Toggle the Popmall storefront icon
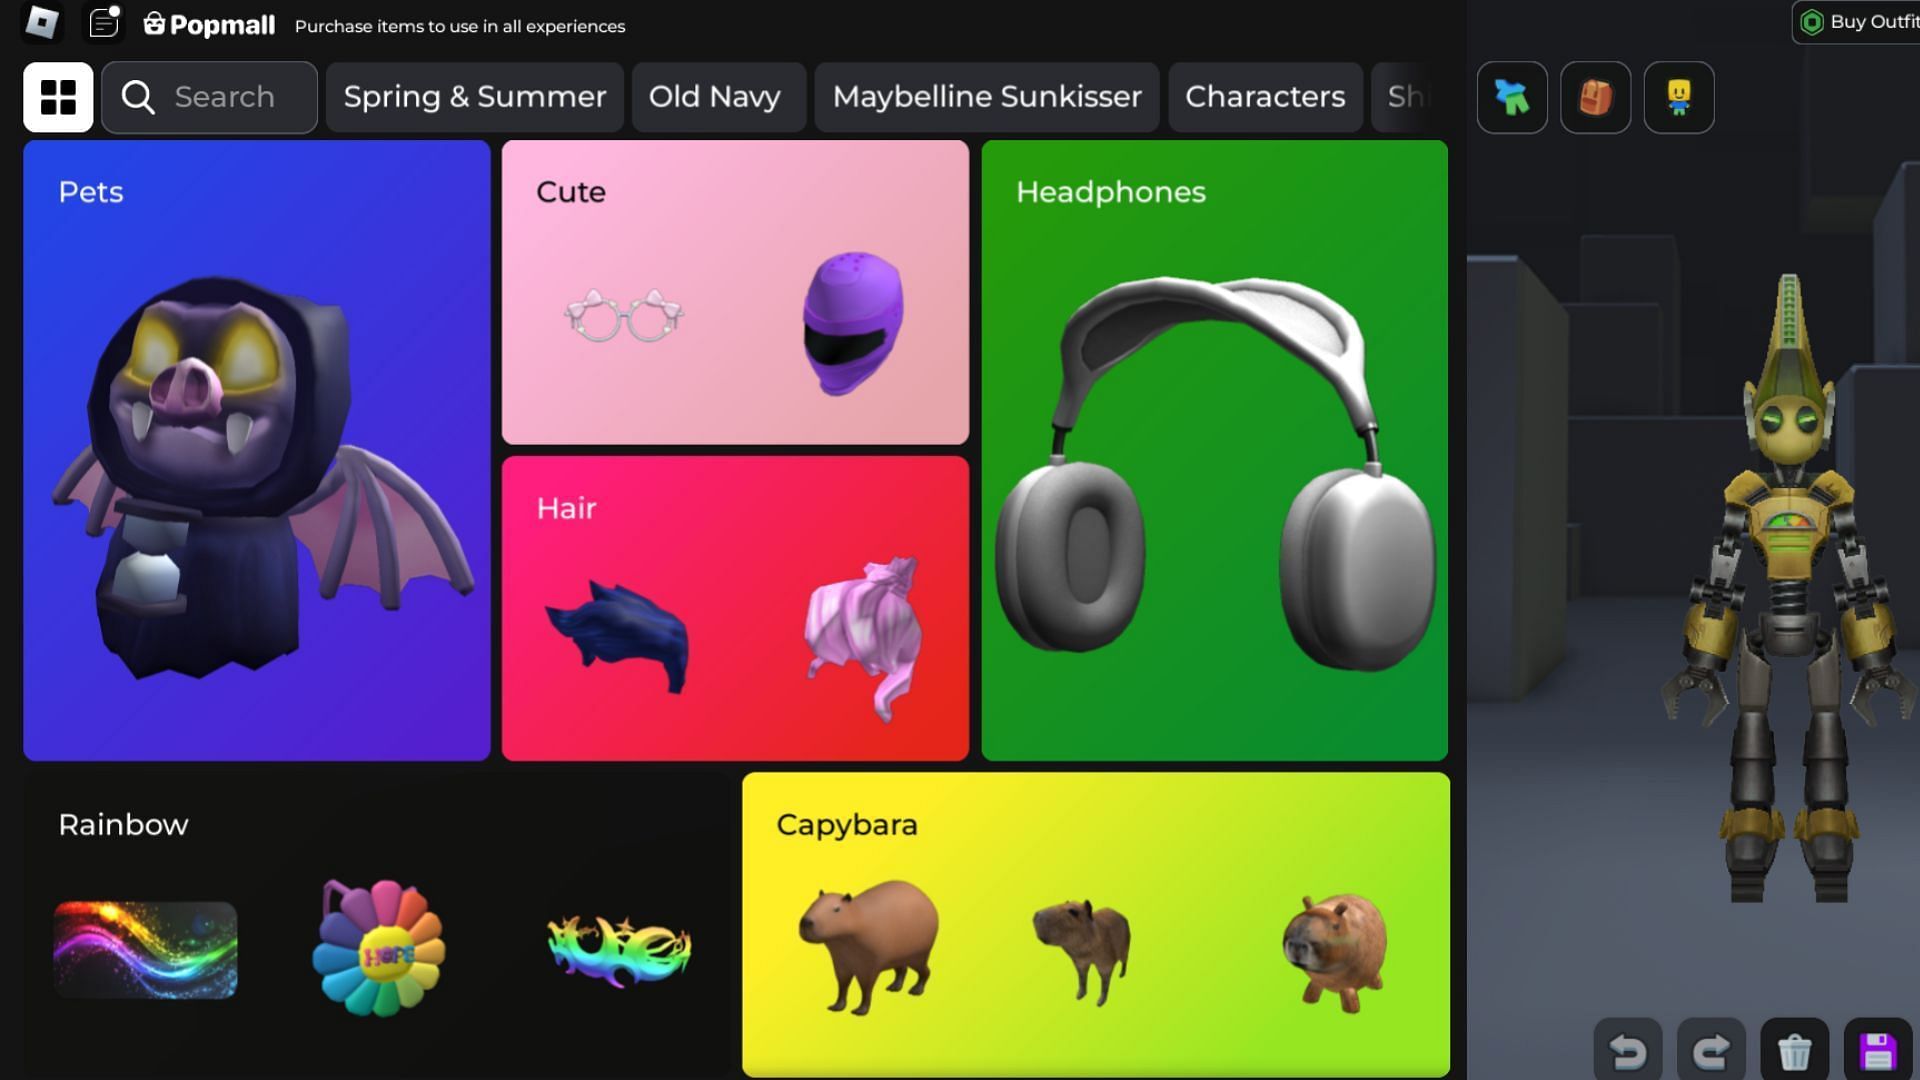This screenshot has width=1920, height=1080. pos(156,24)
